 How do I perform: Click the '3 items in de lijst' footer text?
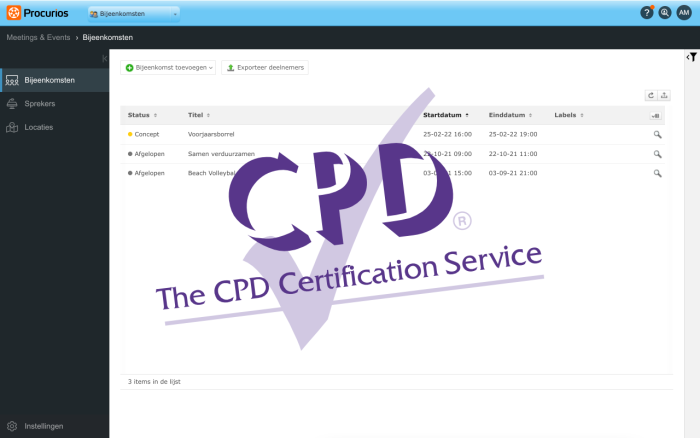coord(154,382)
